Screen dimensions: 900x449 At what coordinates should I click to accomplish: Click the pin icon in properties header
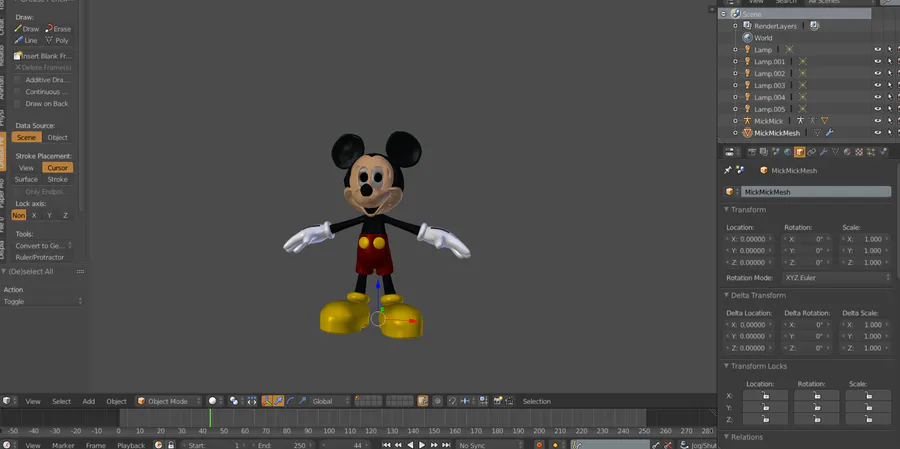coord(728,170)
